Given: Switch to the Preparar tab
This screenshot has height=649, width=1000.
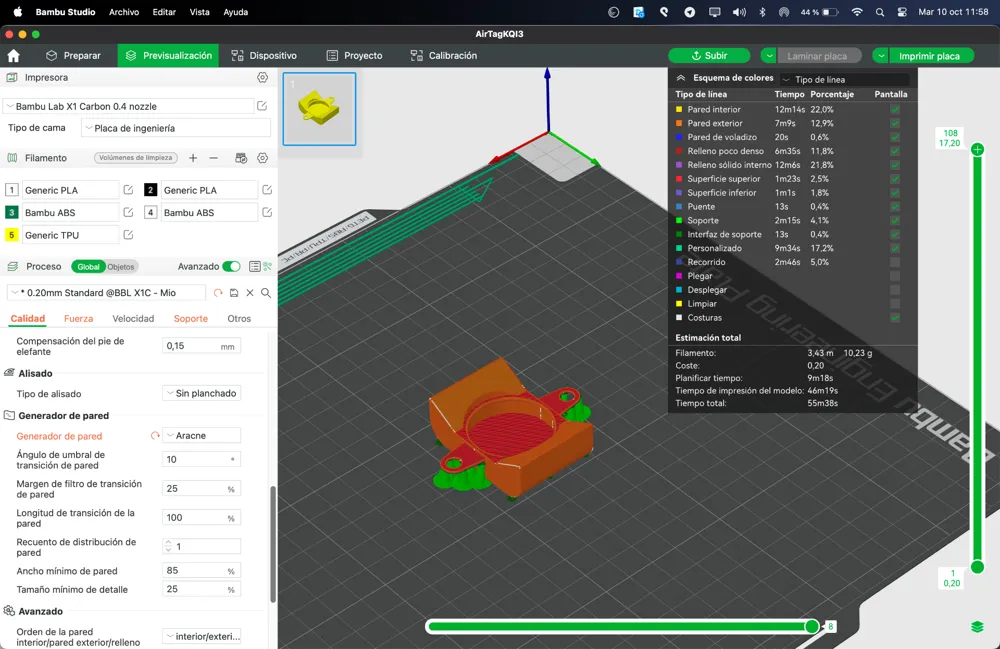Looking at the screenshot, I should click(73, 55).
